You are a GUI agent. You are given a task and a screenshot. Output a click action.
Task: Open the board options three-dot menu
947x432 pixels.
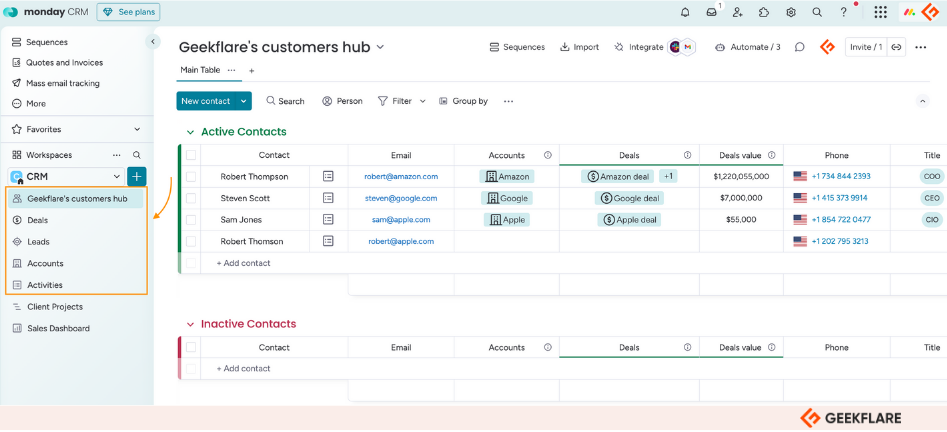920,47
